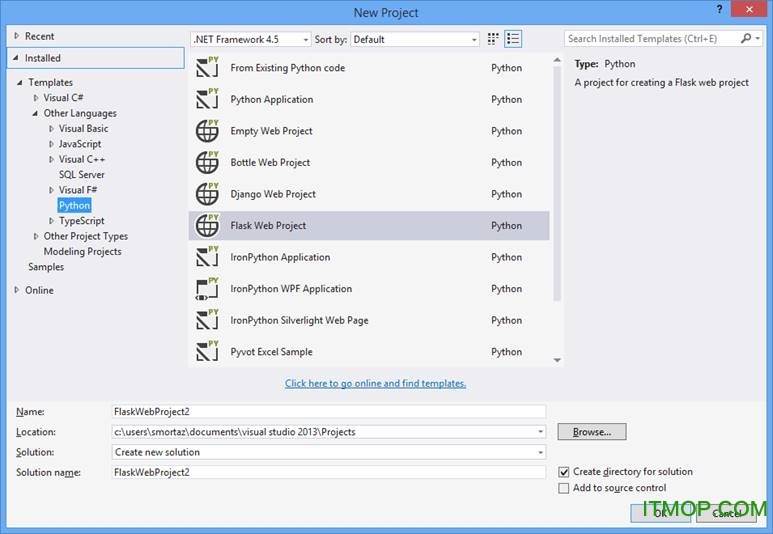Select Modeling Projects in the tree
Screen dimensions: 773x534
[x=82, y=251]
